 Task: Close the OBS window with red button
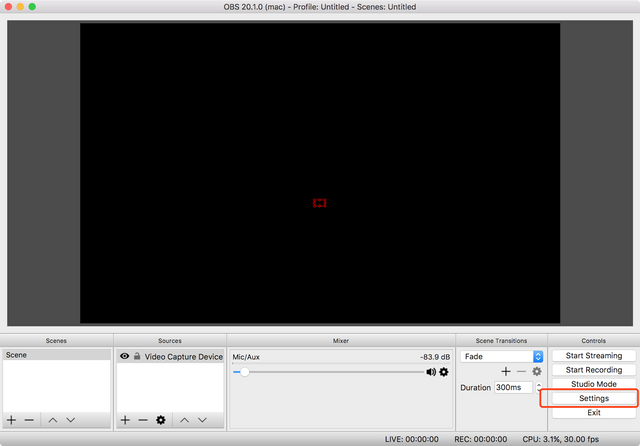8,7
